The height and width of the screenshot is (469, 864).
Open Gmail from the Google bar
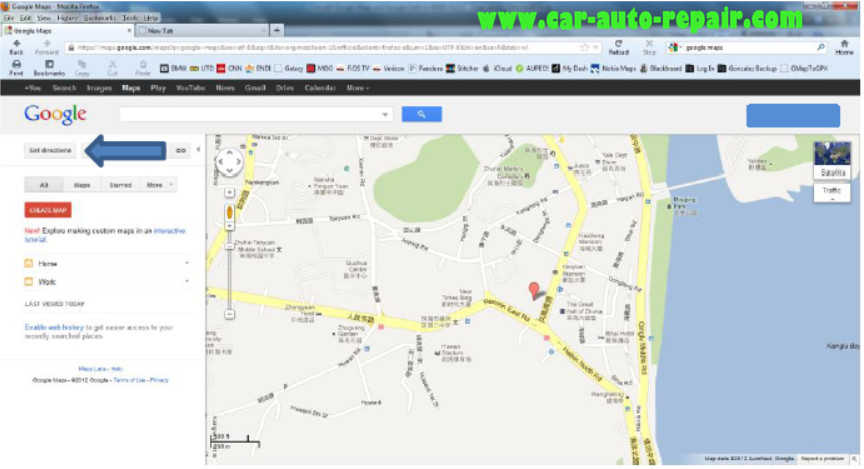255,88
